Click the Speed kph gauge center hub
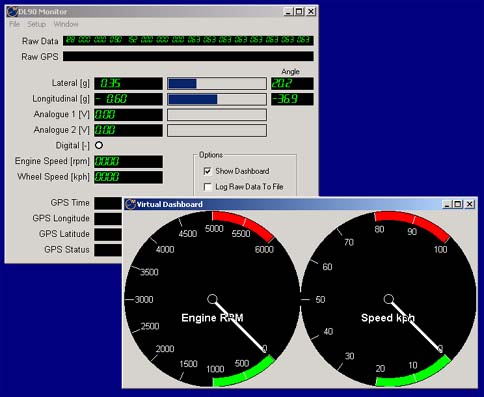484x397 pixels. 388,299
